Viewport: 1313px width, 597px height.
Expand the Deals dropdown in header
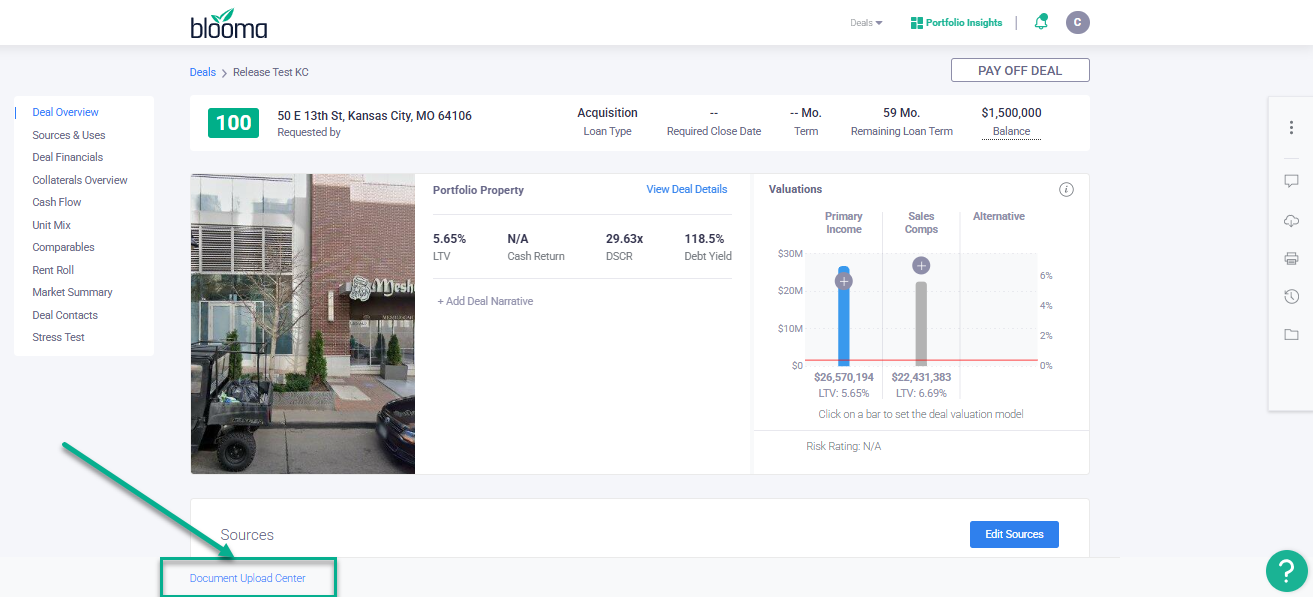(x=866, y=23)
